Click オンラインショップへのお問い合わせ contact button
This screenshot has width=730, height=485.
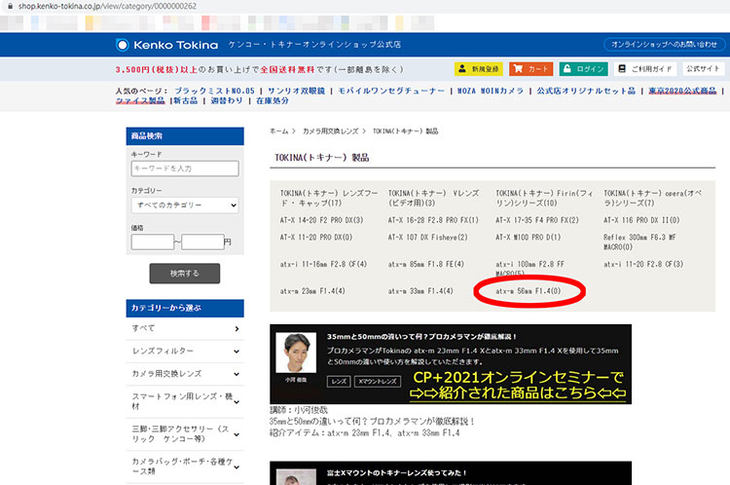point(665,45)
